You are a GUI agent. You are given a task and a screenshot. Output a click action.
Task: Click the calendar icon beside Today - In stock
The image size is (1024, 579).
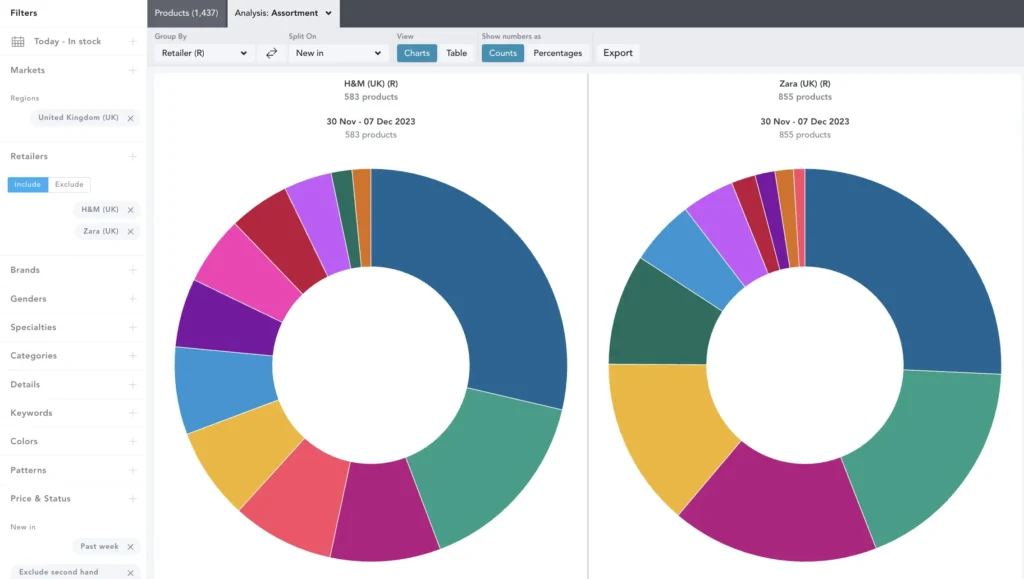pyautogui.click(x=18, y=42)
